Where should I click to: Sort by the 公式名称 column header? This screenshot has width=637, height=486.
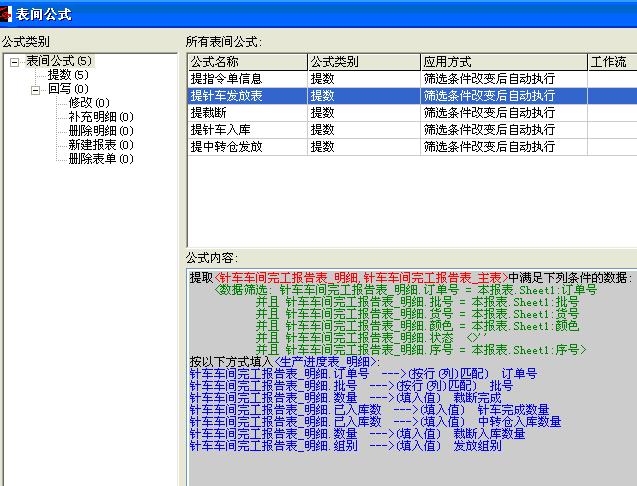[246, 62]
